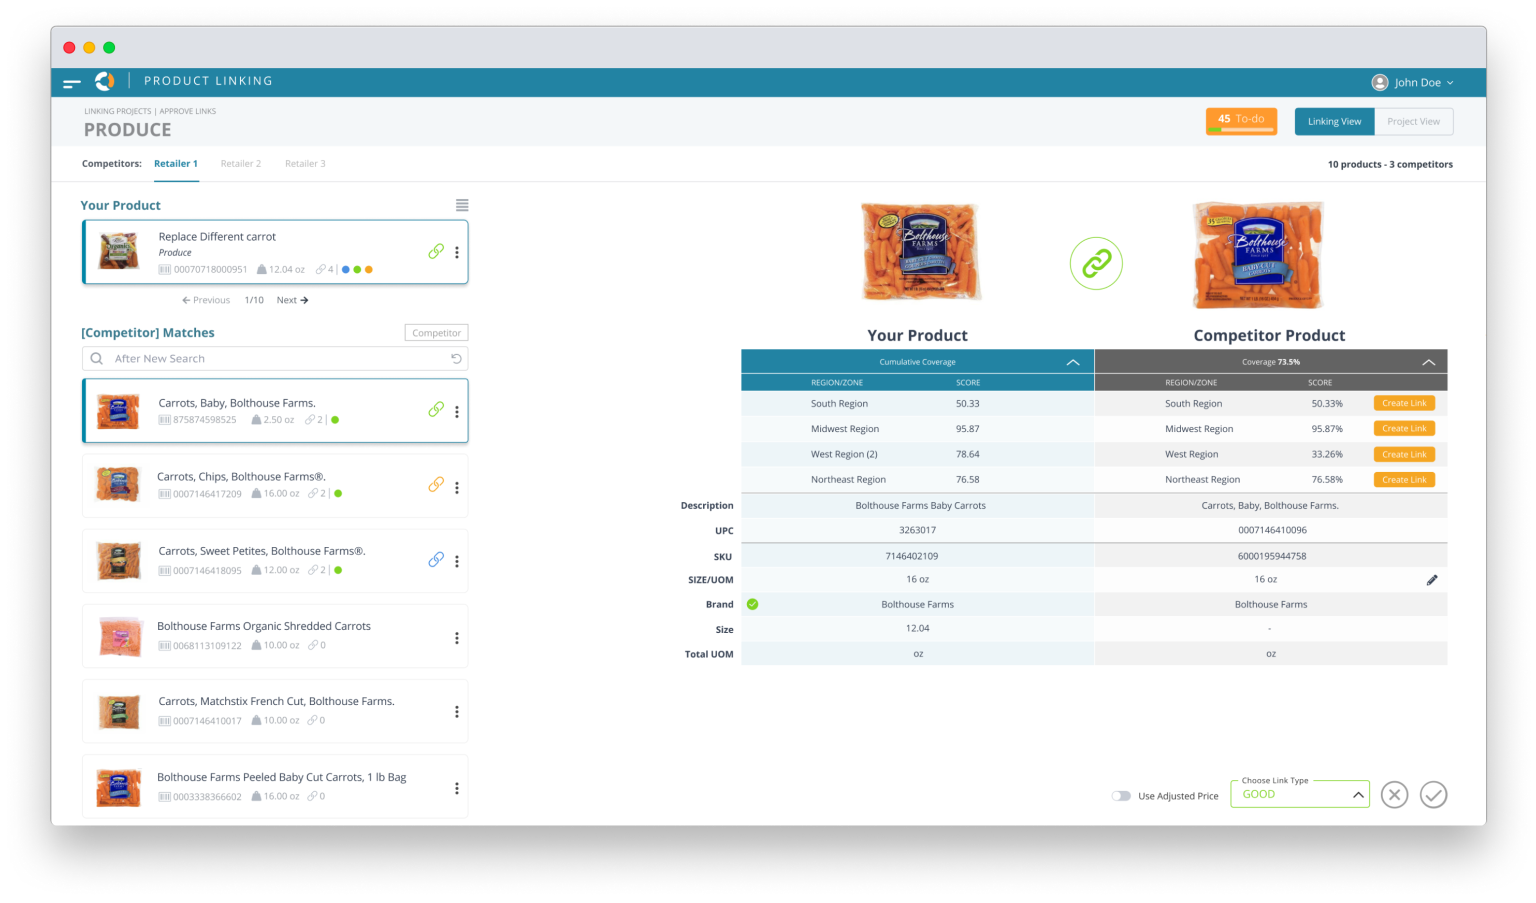This screenshot has width=1536, height=903.
Task: Select Retailer 2 competitor tab
Action: point(241,164)
